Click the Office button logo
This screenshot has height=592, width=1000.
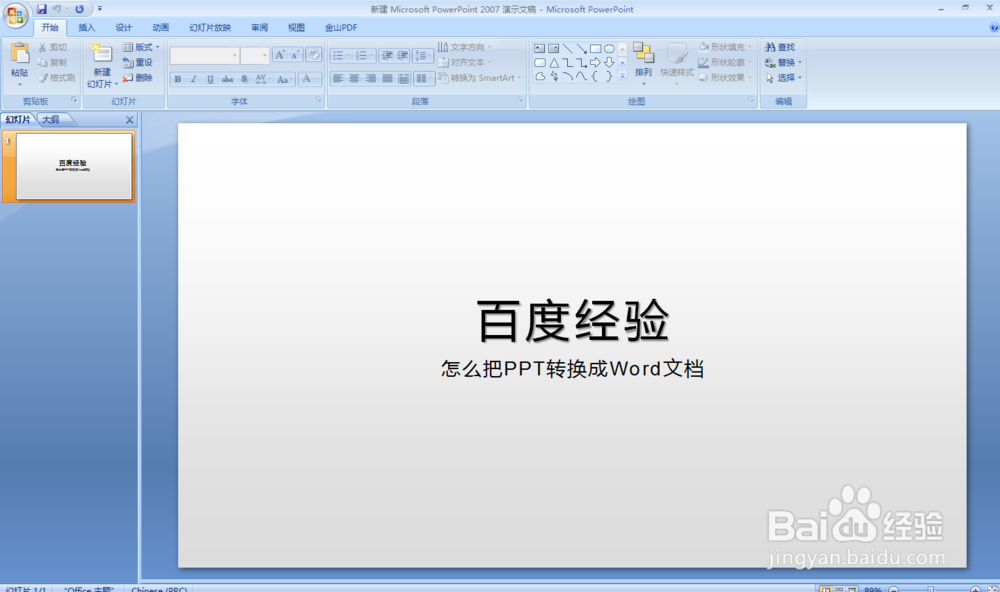15,15
